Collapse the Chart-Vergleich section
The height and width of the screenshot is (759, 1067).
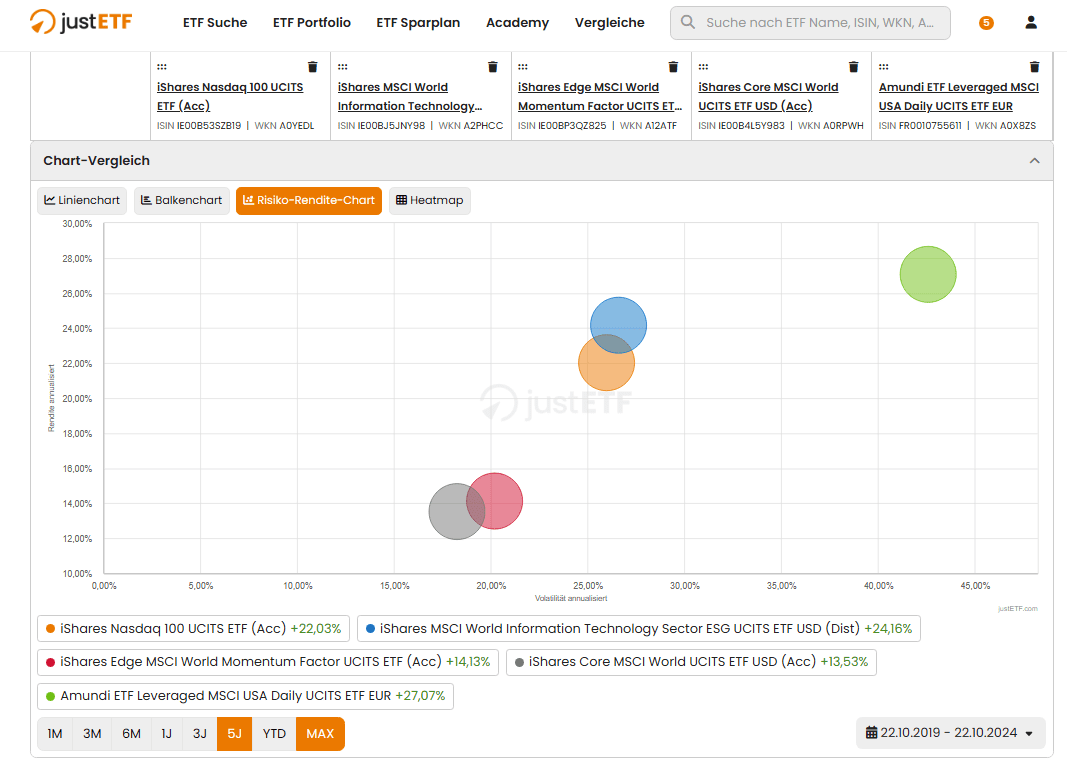pyautogui.click(x=1034, y=161)
